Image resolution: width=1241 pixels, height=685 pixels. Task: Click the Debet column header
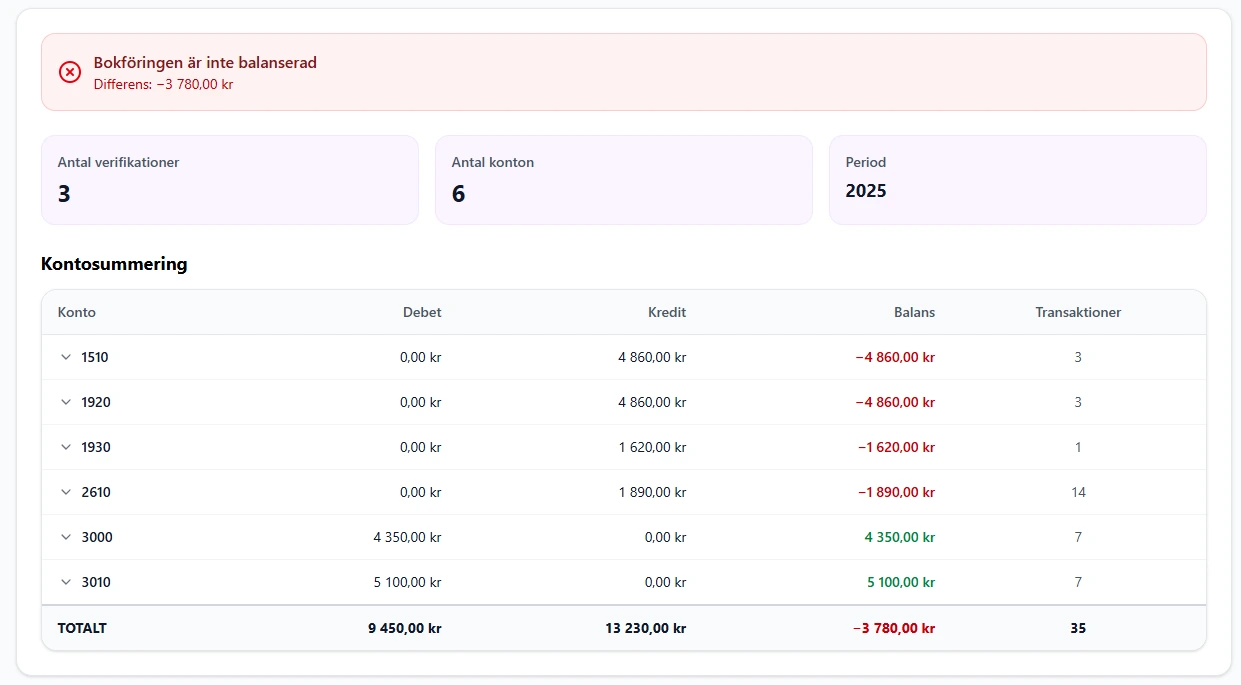421,312
